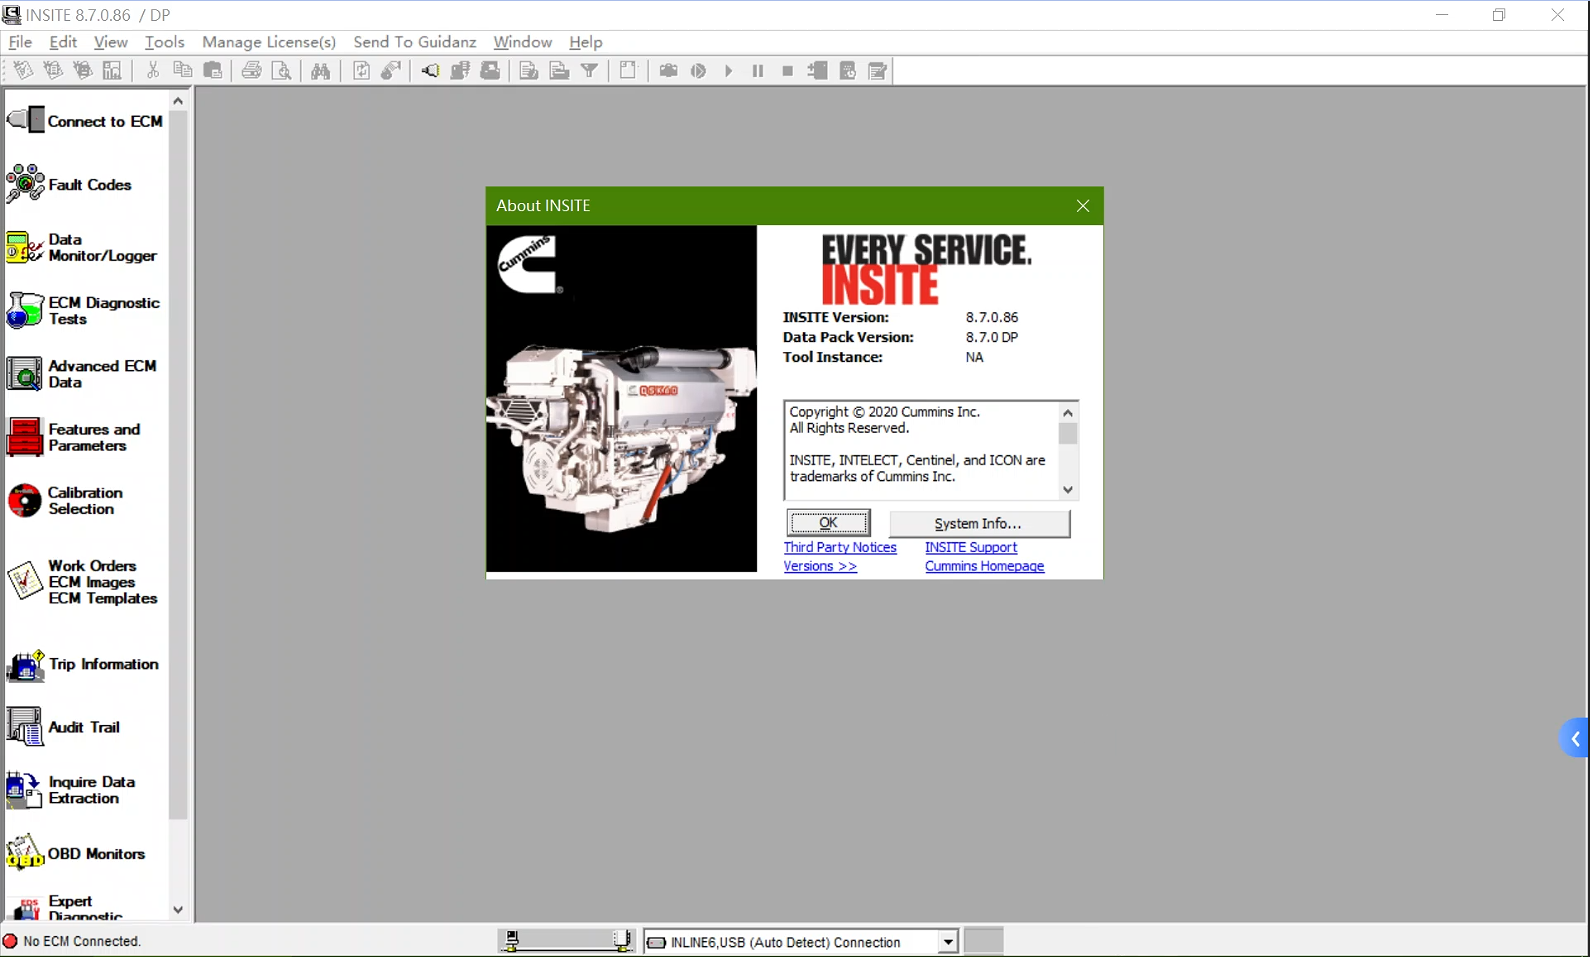Select the Calibration Selection icon
The height and width of the screenshot is (957, 1590).
pyautogui.click(x=26, y=501)
